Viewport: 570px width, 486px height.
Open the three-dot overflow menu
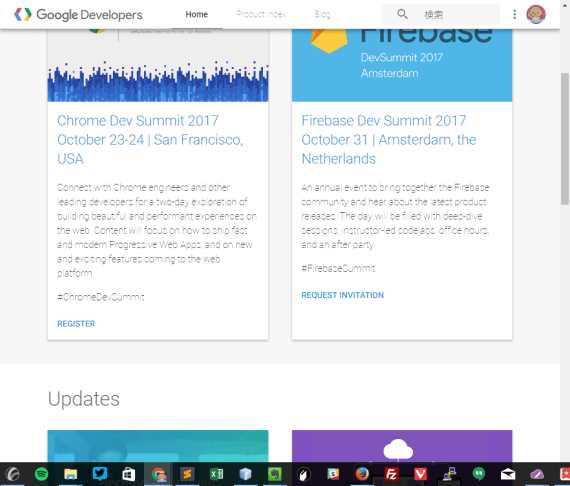(514, 14)
